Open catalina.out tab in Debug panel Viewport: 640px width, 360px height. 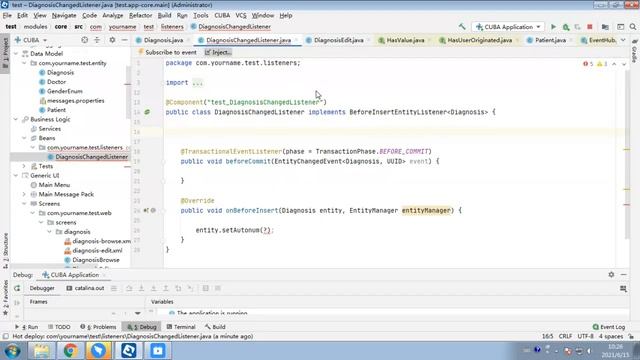(x=85, y=288)
